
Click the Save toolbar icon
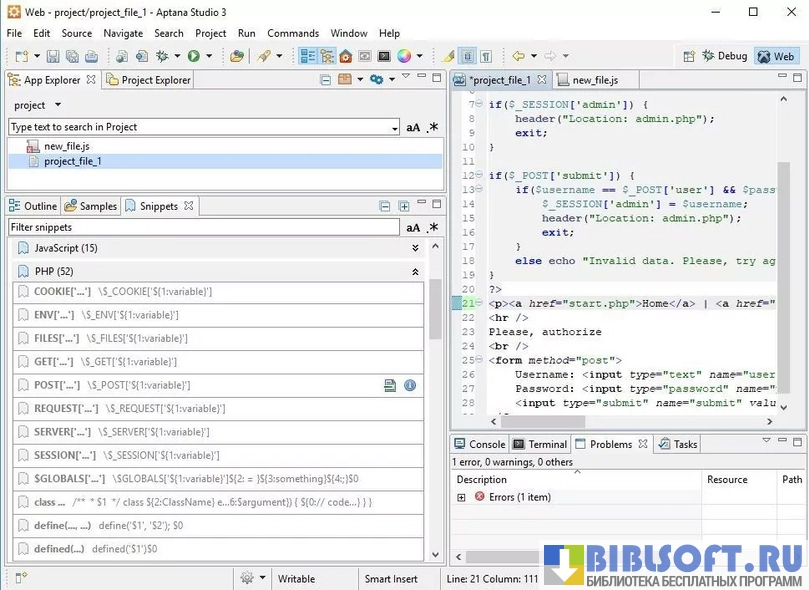(x=53, y=57)
